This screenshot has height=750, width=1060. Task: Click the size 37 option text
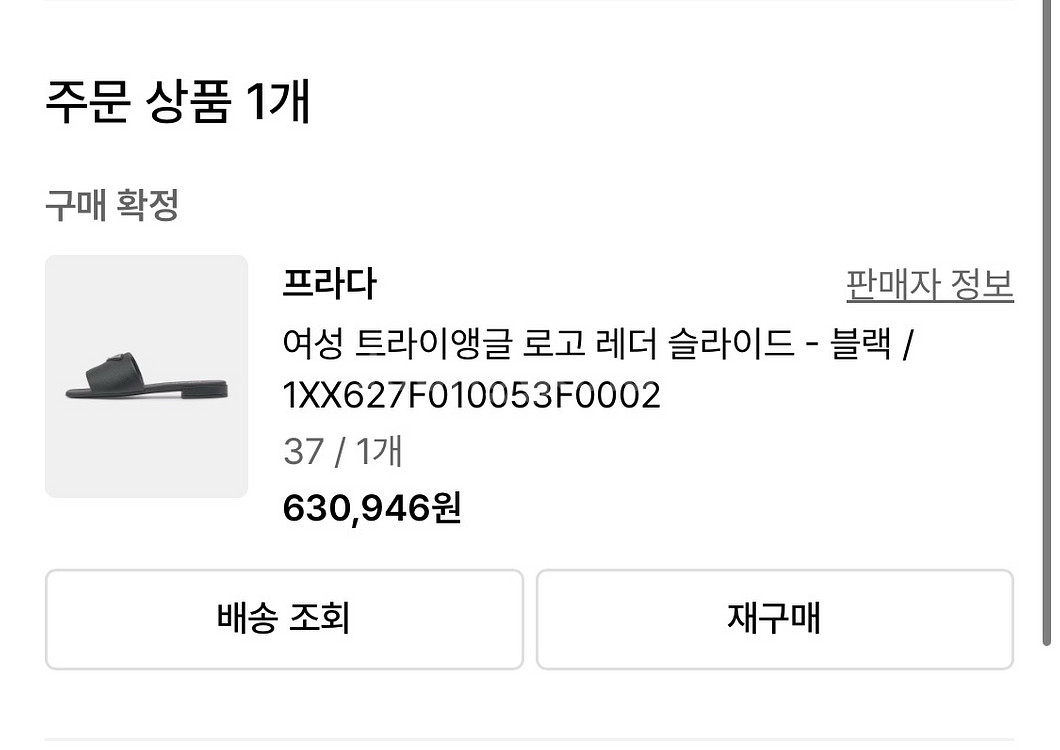pyautogui.click(x=303, y=452)
